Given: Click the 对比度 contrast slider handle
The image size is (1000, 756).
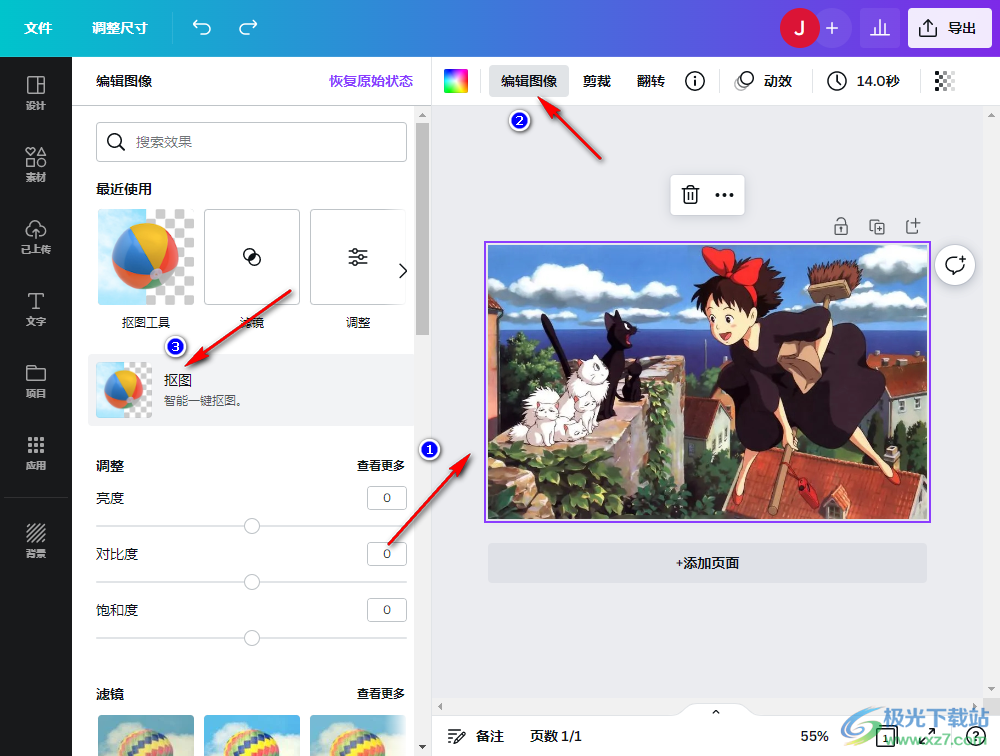Looking at the screenshot, I should [x=252, y=582].
